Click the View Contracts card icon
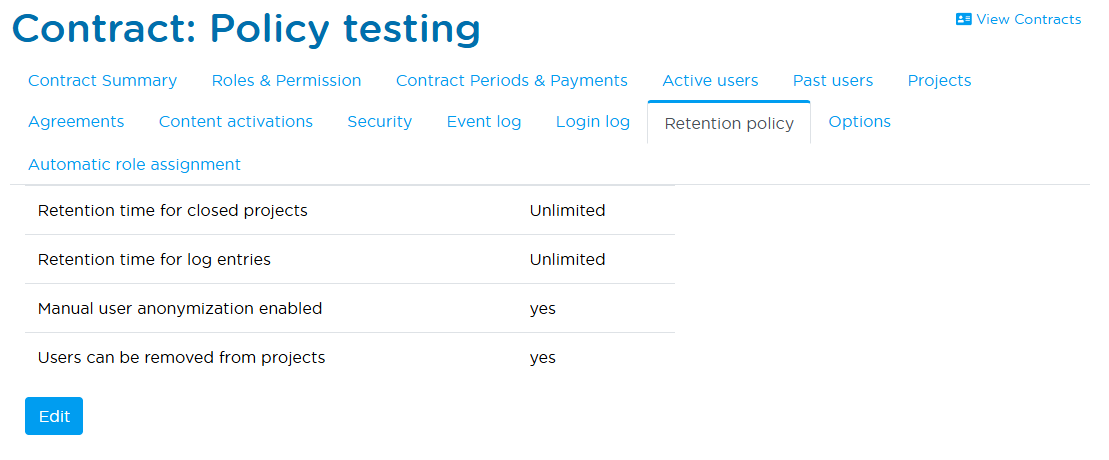This screenshot has height=460, width=1109. coord(964,19)
